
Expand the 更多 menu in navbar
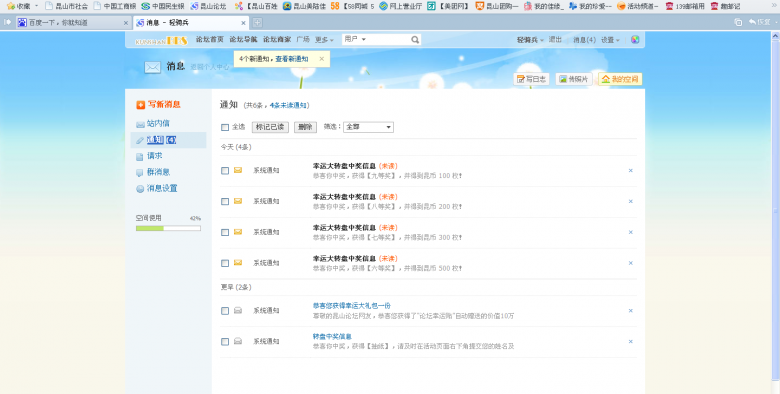tap(324, 40)
